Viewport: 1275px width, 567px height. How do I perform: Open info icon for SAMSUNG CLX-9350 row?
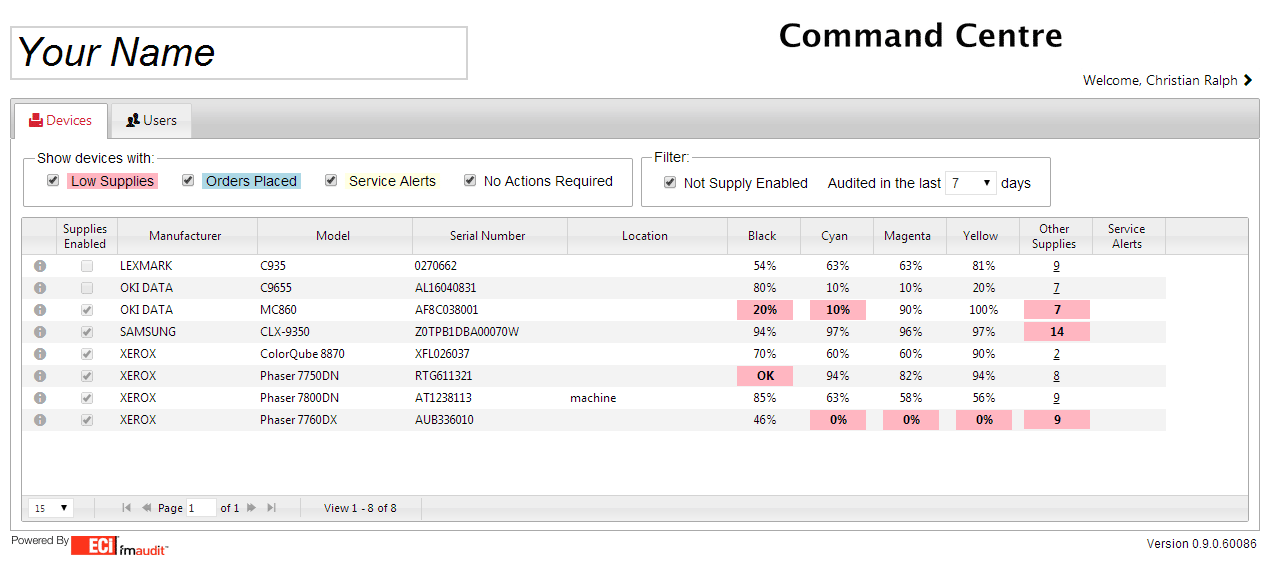40,332
